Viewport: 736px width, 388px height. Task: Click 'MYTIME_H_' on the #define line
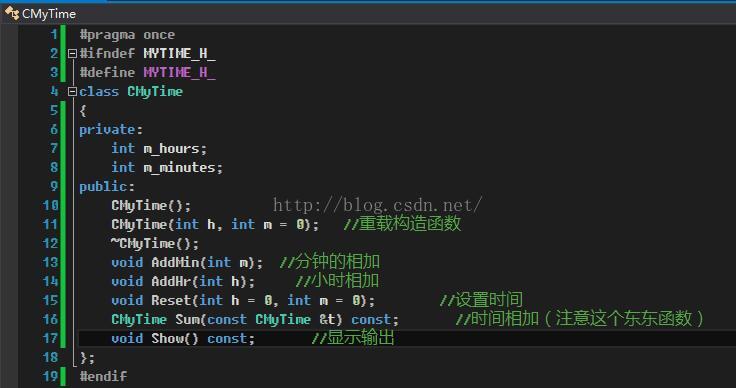[179, 72]
